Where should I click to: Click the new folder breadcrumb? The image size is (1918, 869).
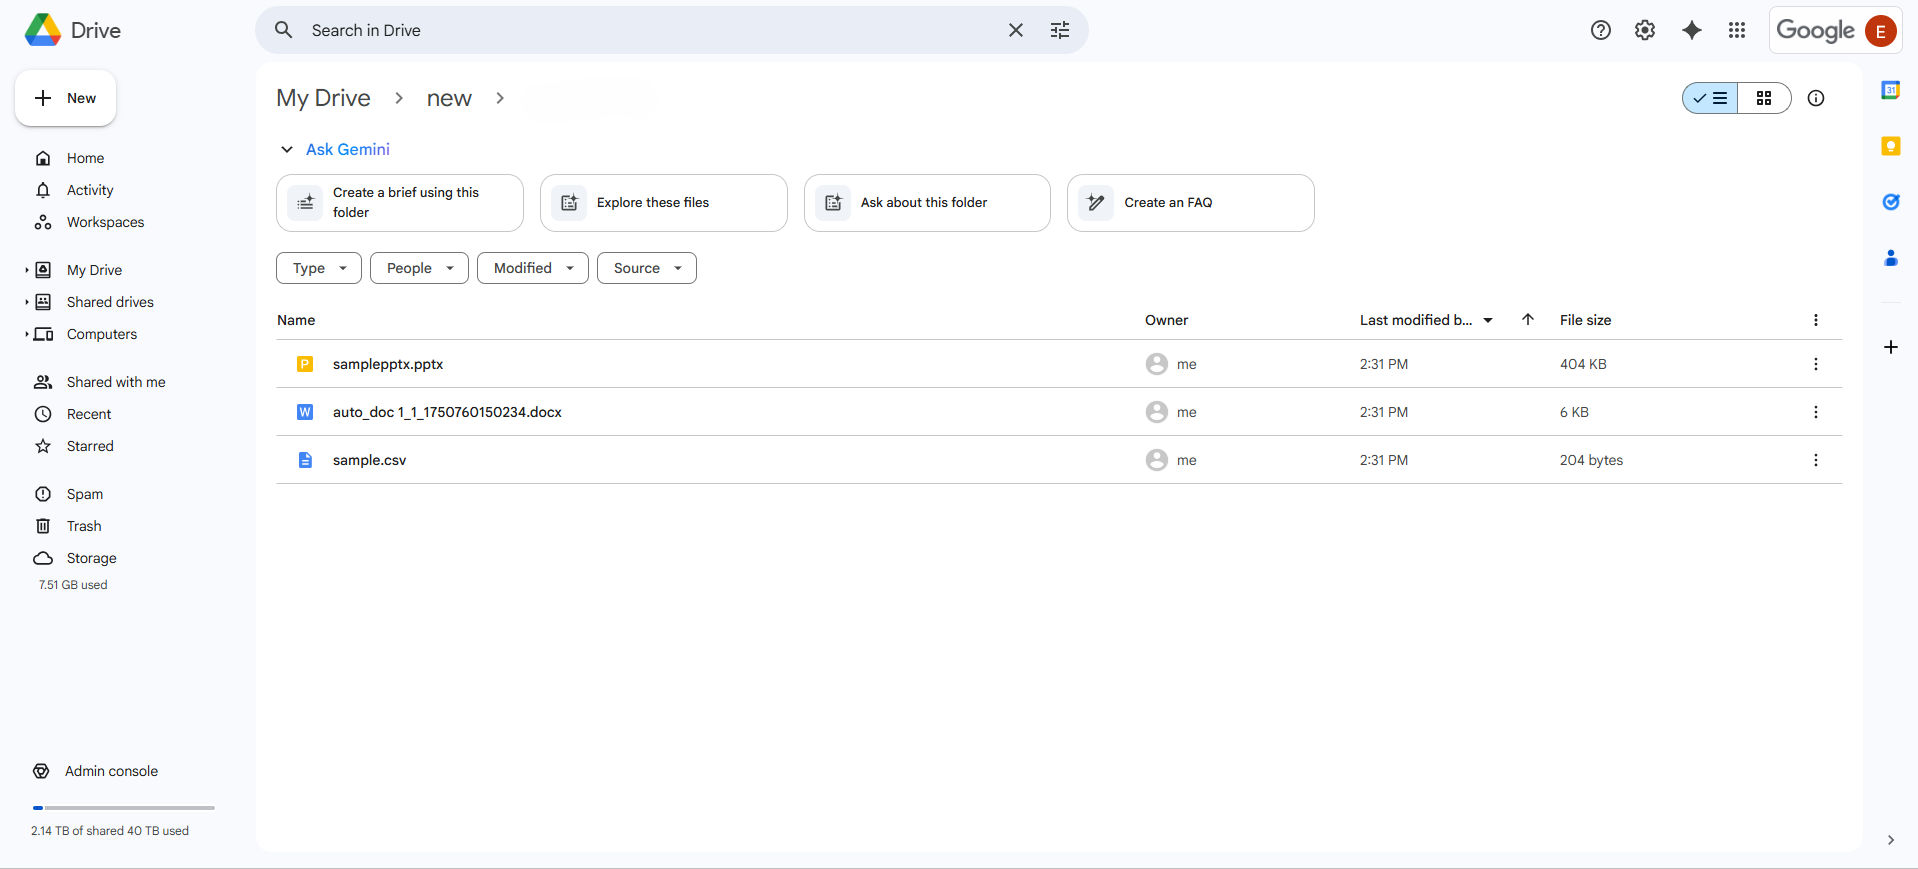(449, 98)
